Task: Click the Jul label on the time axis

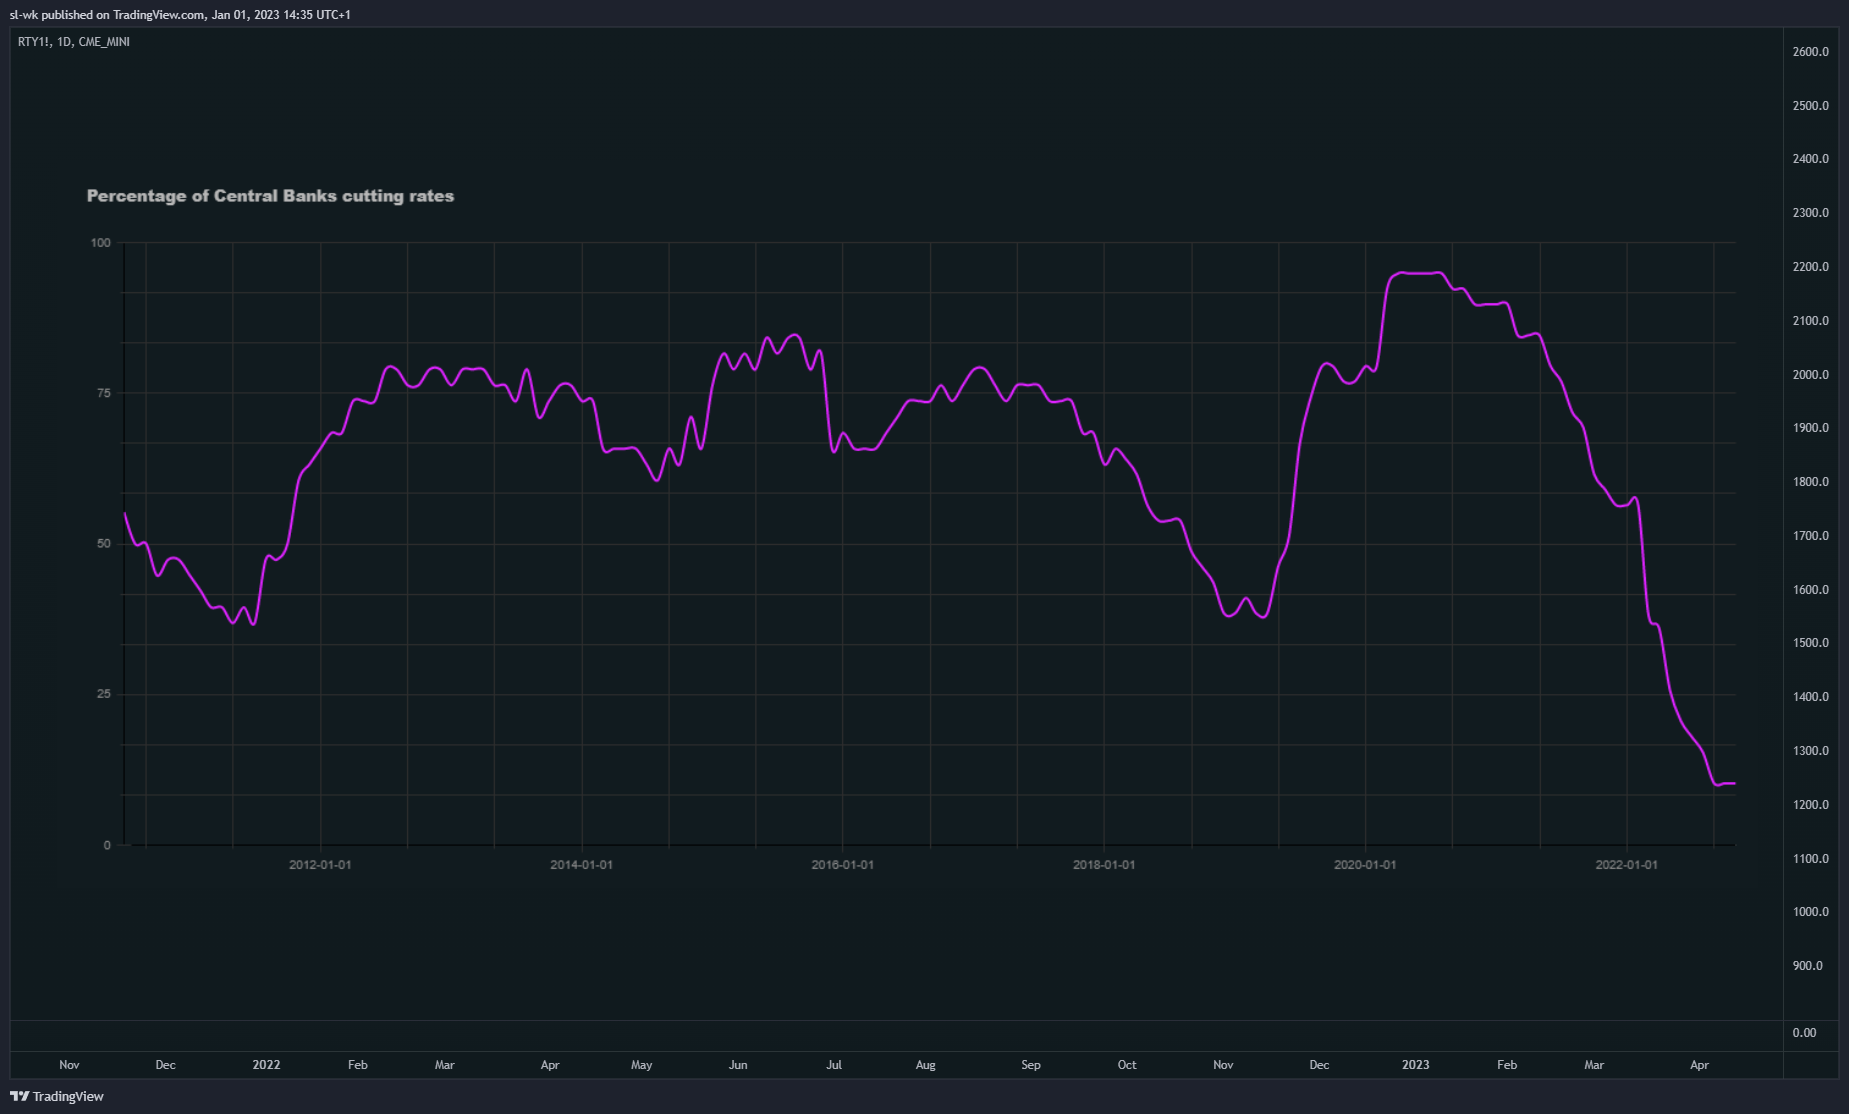Action: [834, 1065]
